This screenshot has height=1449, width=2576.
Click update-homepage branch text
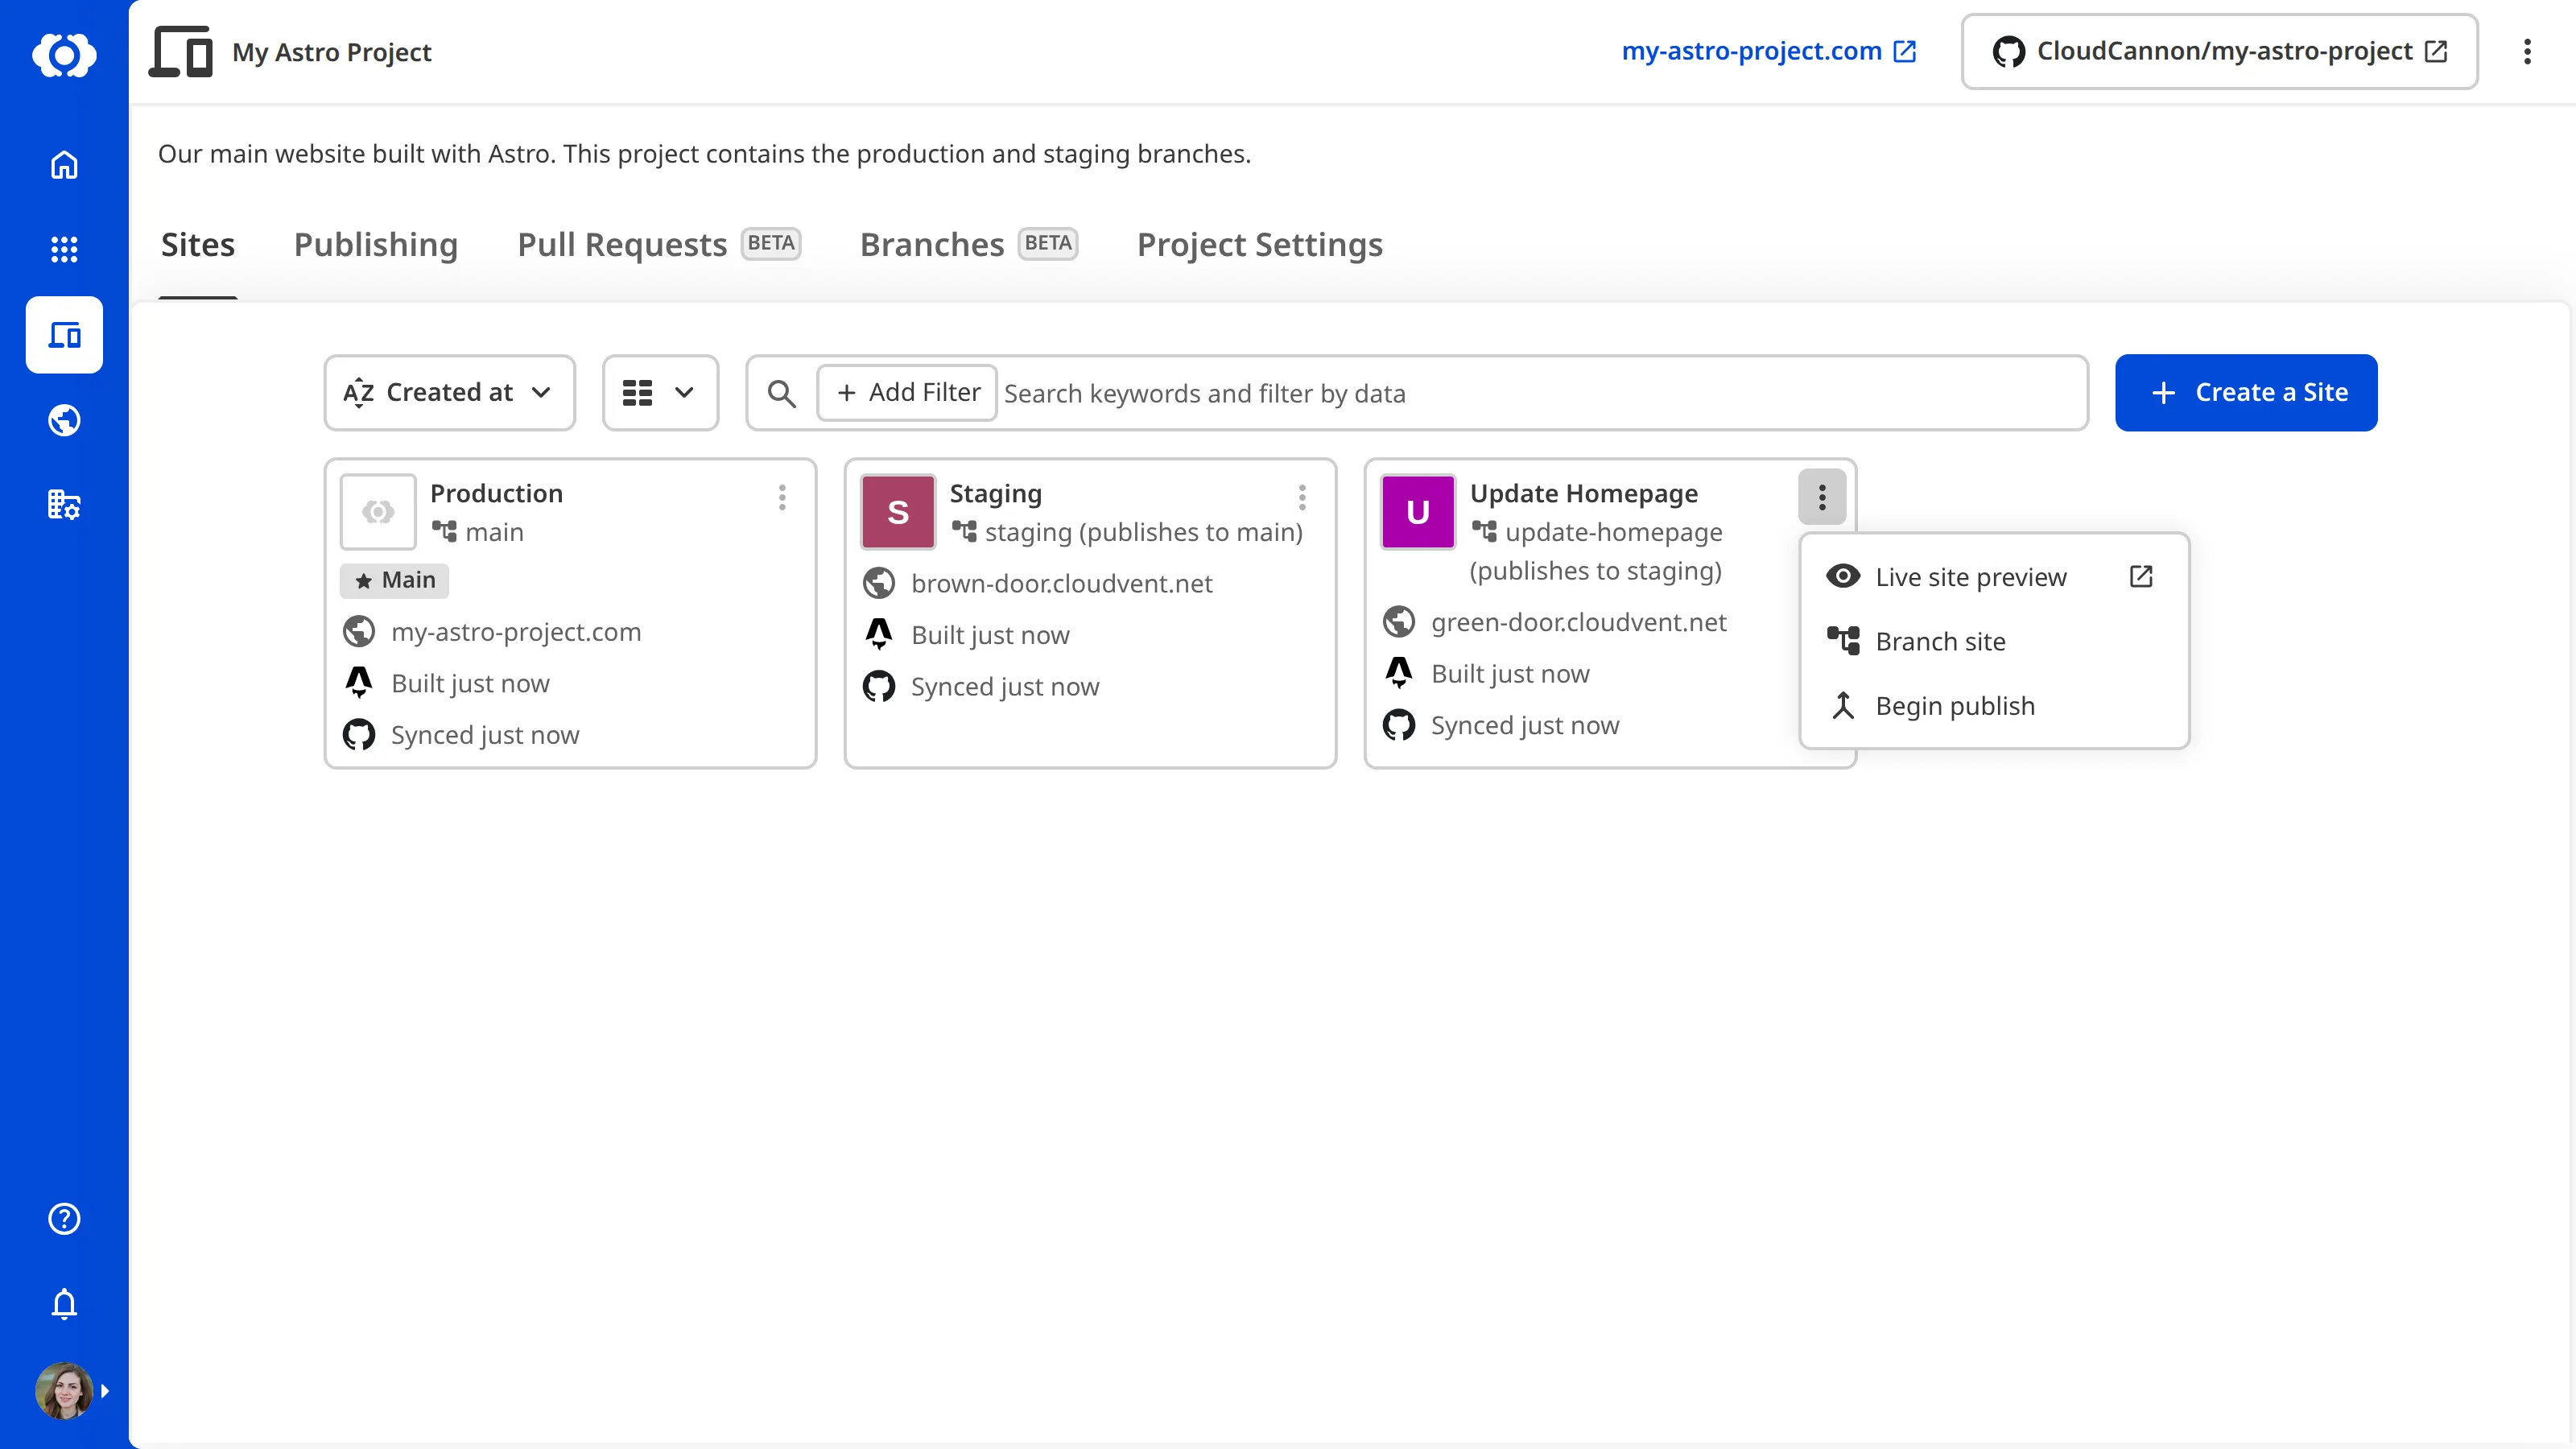pos(1614,532)
